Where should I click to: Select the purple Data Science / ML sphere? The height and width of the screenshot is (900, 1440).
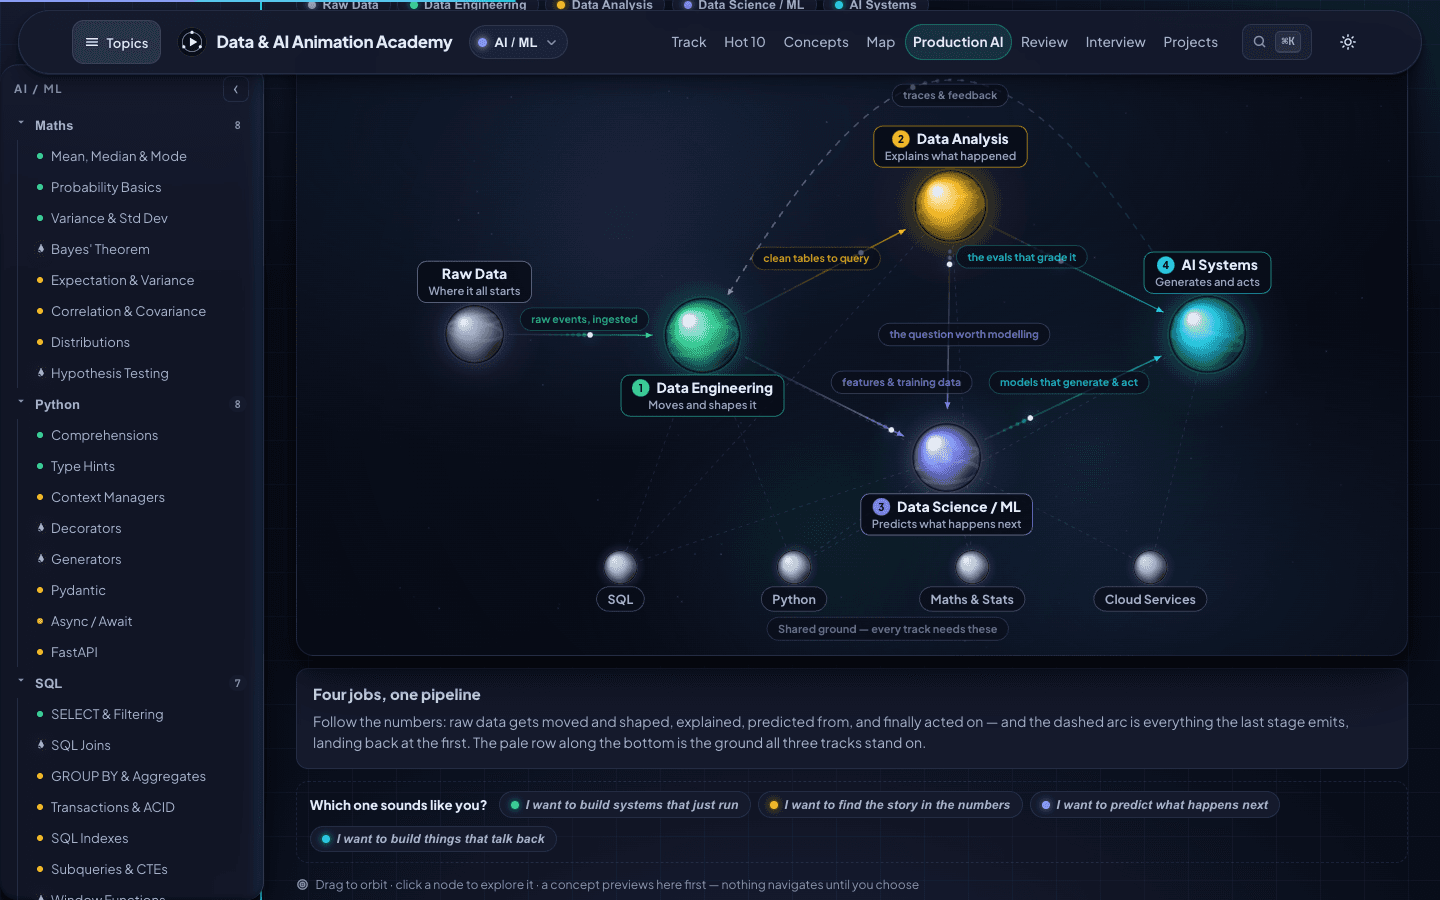point(946,458)
